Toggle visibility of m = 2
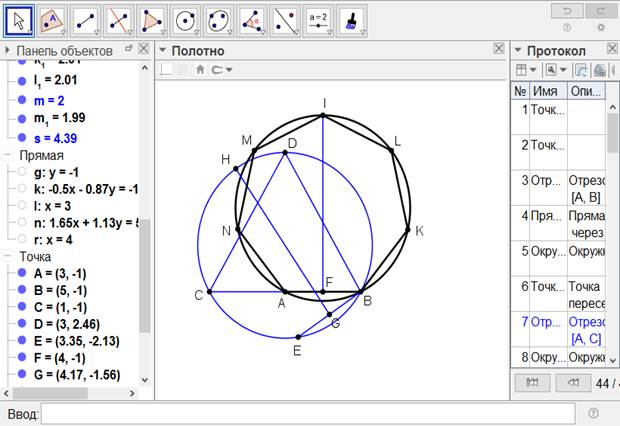The image size is (620, 426). point(22,100)
